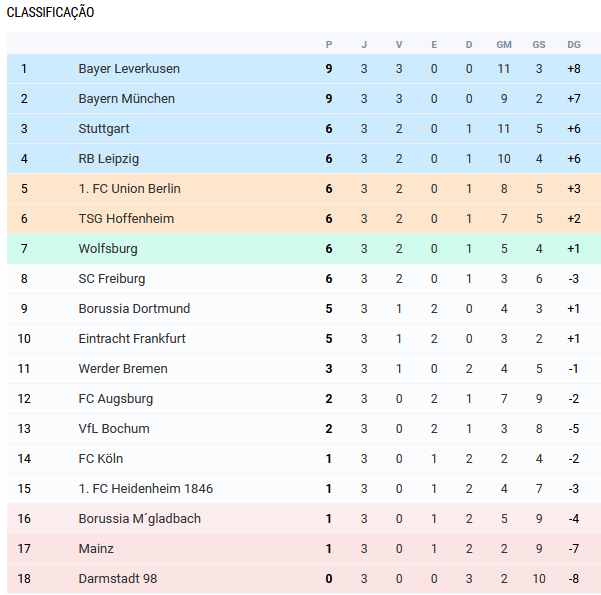
Task: Click the RB Leipzig team name
Action: pyautogui.click(x=109, y=159)
